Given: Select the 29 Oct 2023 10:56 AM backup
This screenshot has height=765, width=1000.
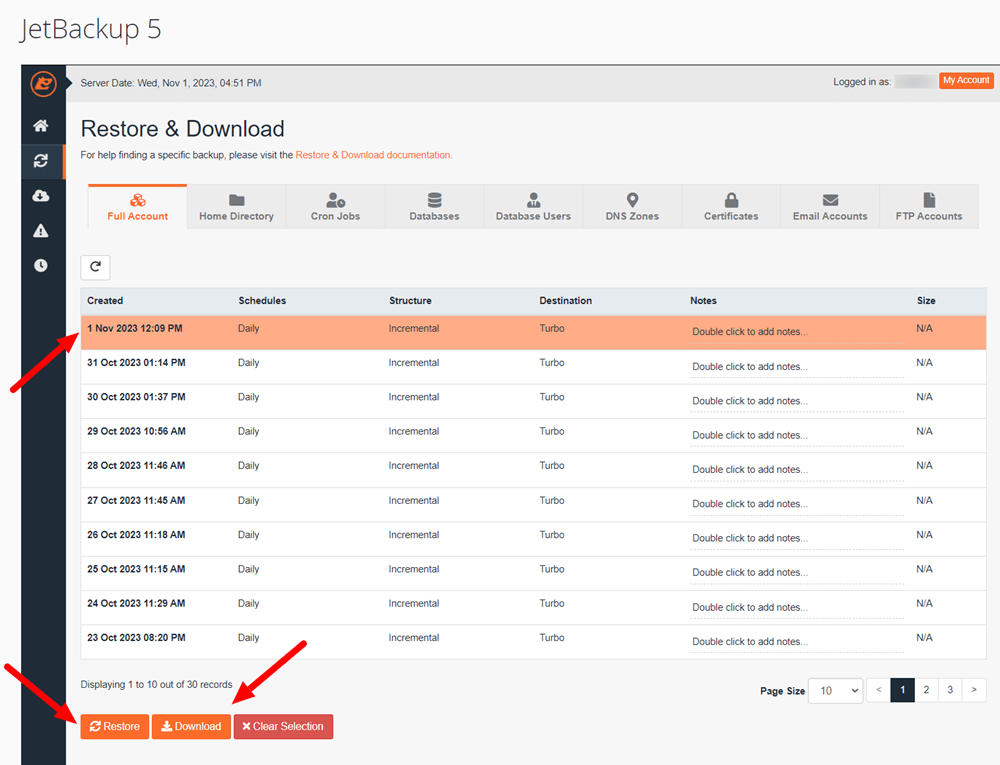Looking at the screenshot, I should coord(533,435).
